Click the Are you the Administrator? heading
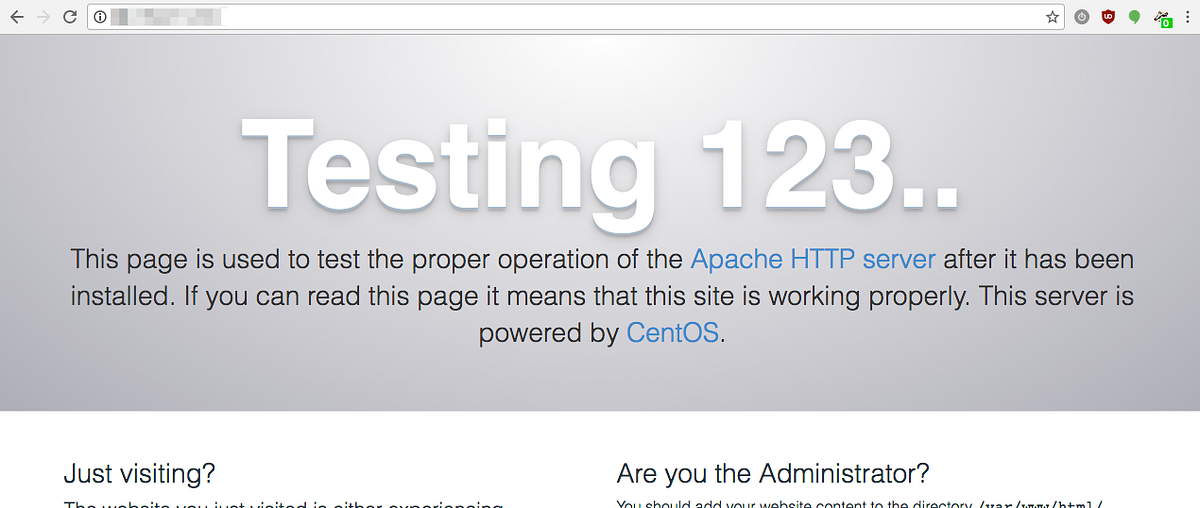The width and height of the screenshot is (1200, 508). pyautogui.click(x=773, y=473)
